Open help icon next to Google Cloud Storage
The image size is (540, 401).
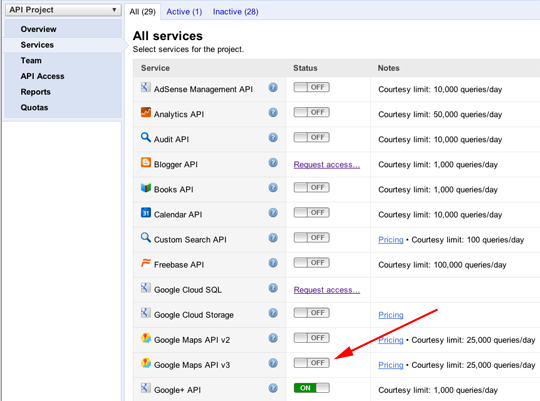click(273, 313)
